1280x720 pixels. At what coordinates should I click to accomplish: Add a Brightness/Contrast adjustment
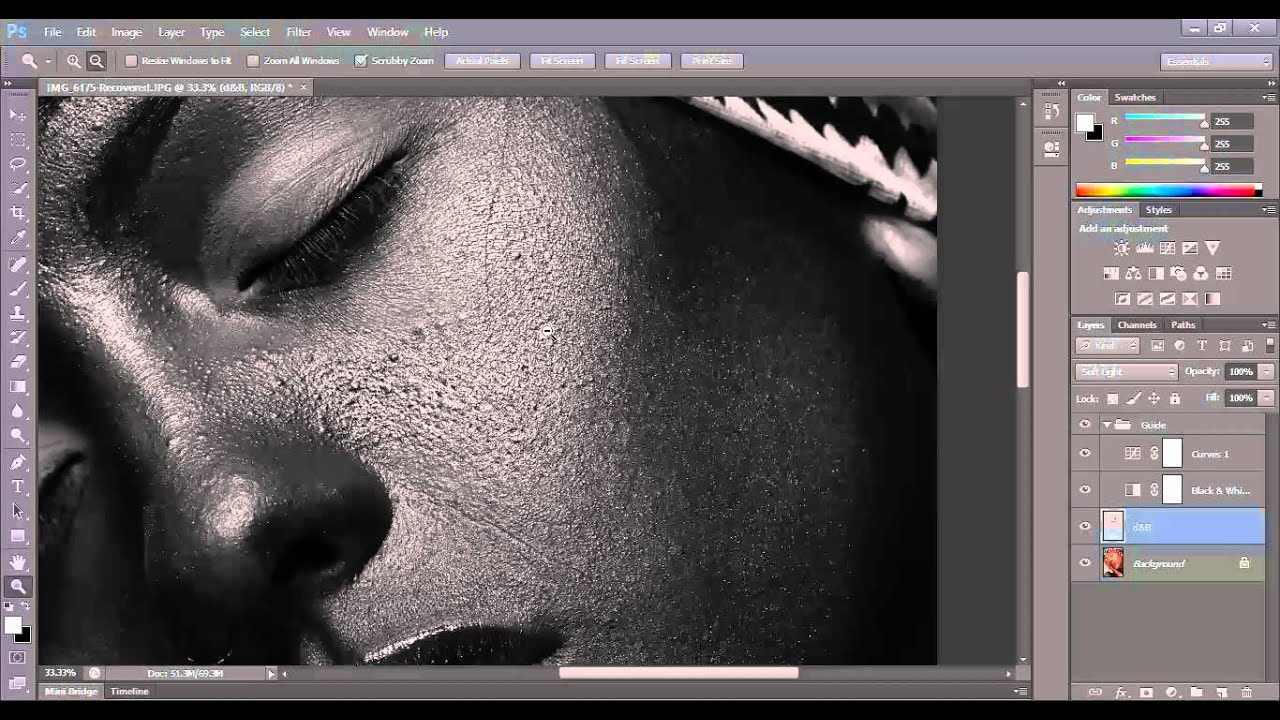[1121, 248]
